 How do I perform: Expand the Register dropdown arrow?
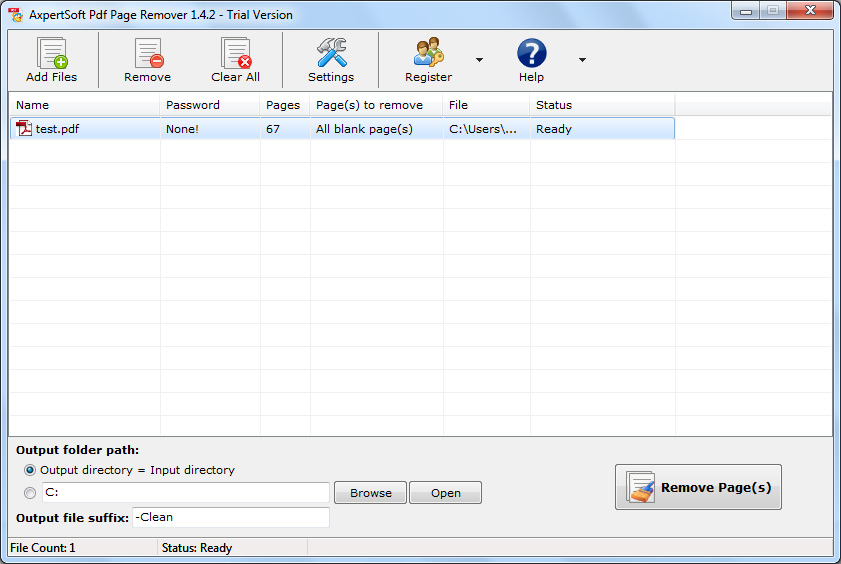point(479,60)
